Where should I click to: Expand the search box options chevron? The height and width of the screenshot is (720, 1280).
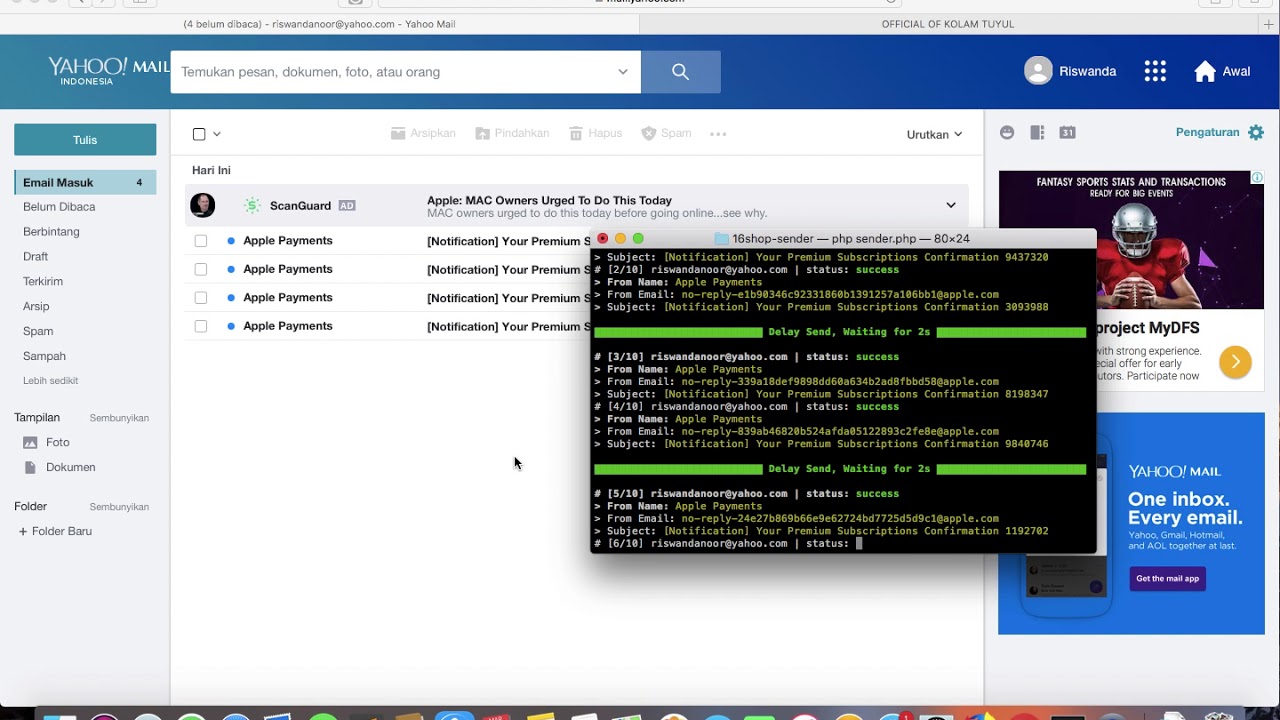tap(623, 72)
